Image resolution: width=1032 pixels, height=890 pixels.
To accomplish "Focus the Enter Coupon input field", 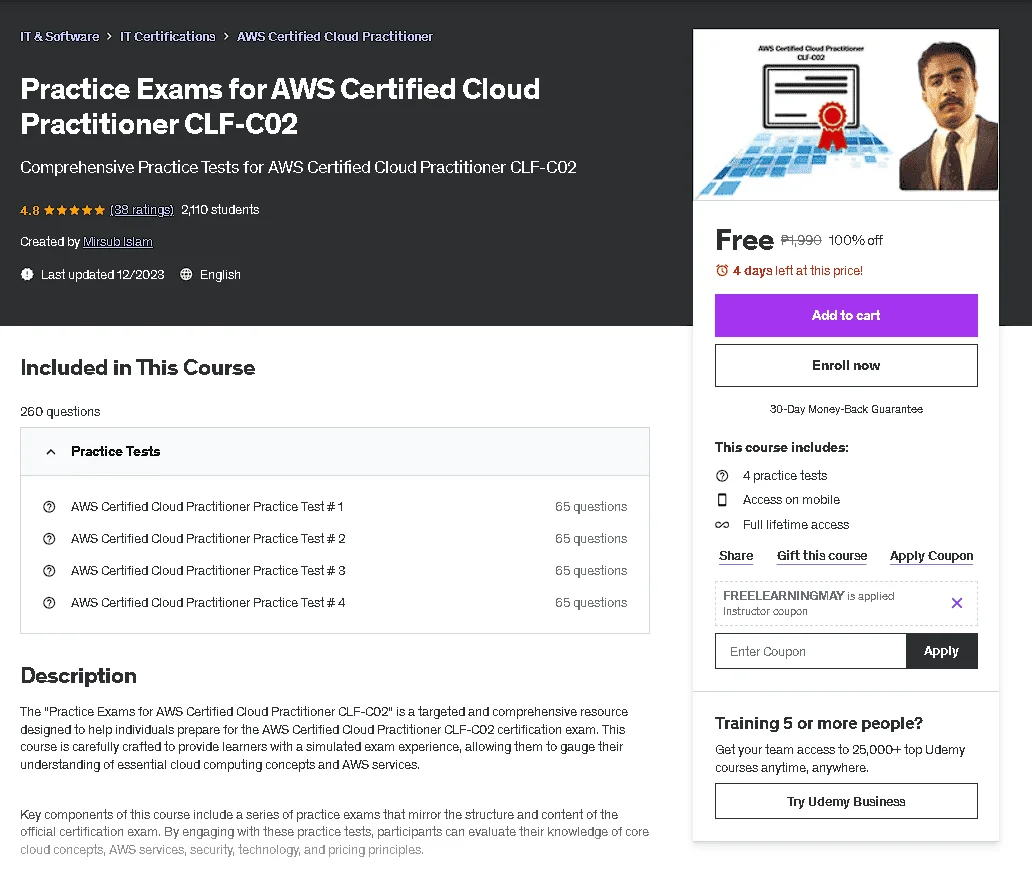I will pos(811,652).
